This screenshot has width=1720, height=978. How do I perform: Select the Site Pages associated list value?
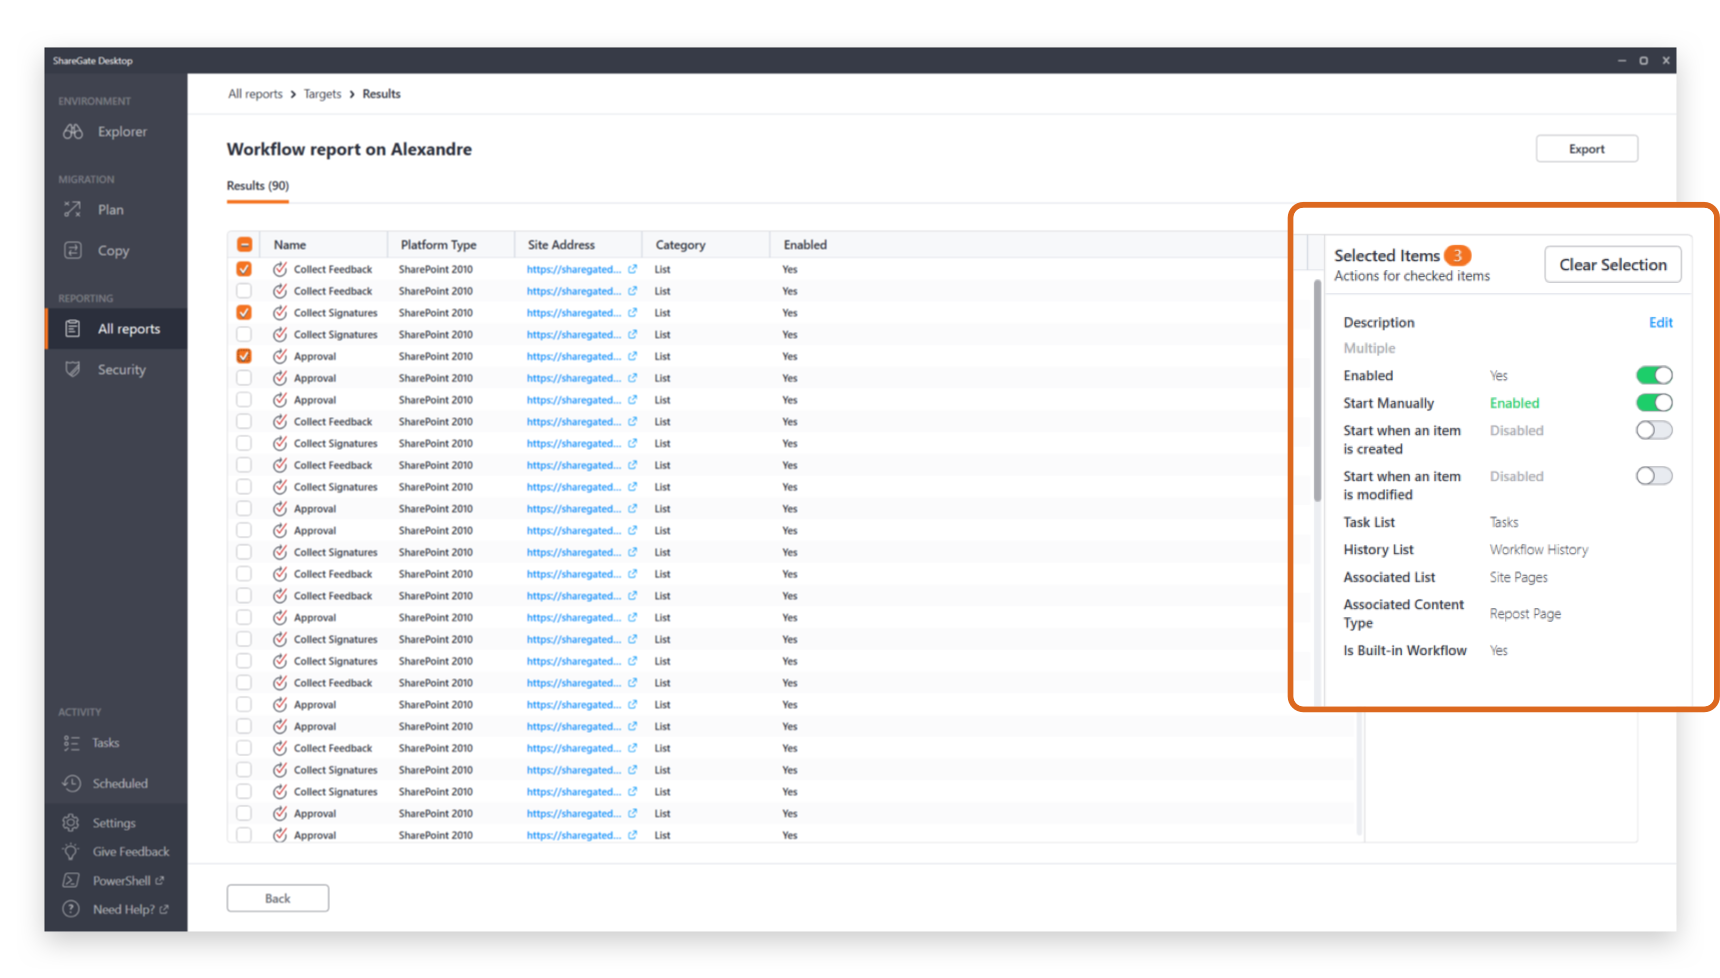[x=1518, y=578]
